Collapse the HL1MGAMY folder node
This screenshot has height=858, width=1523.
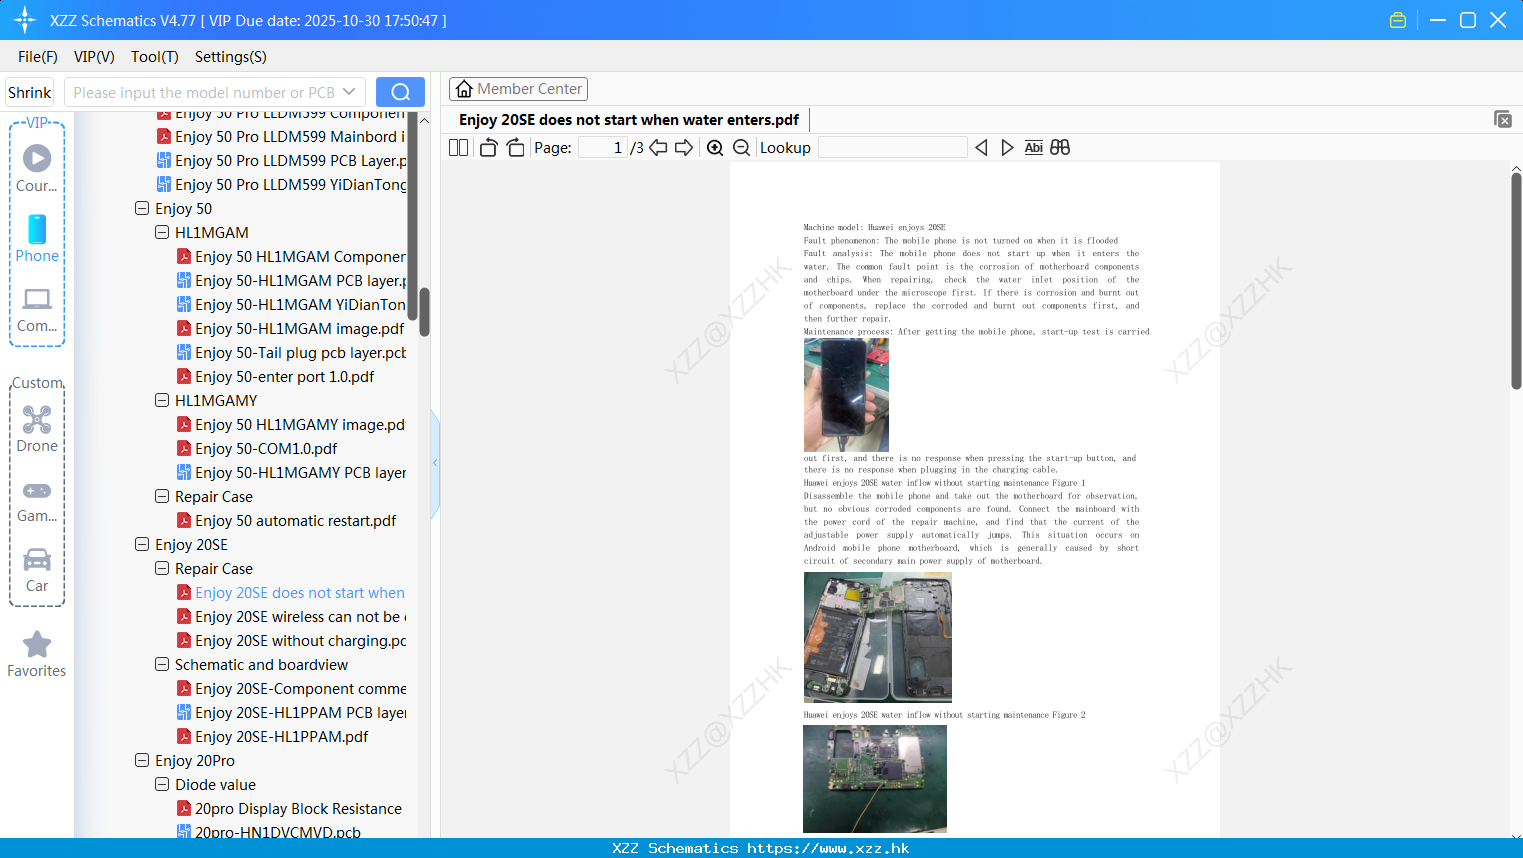coord(162,401)
